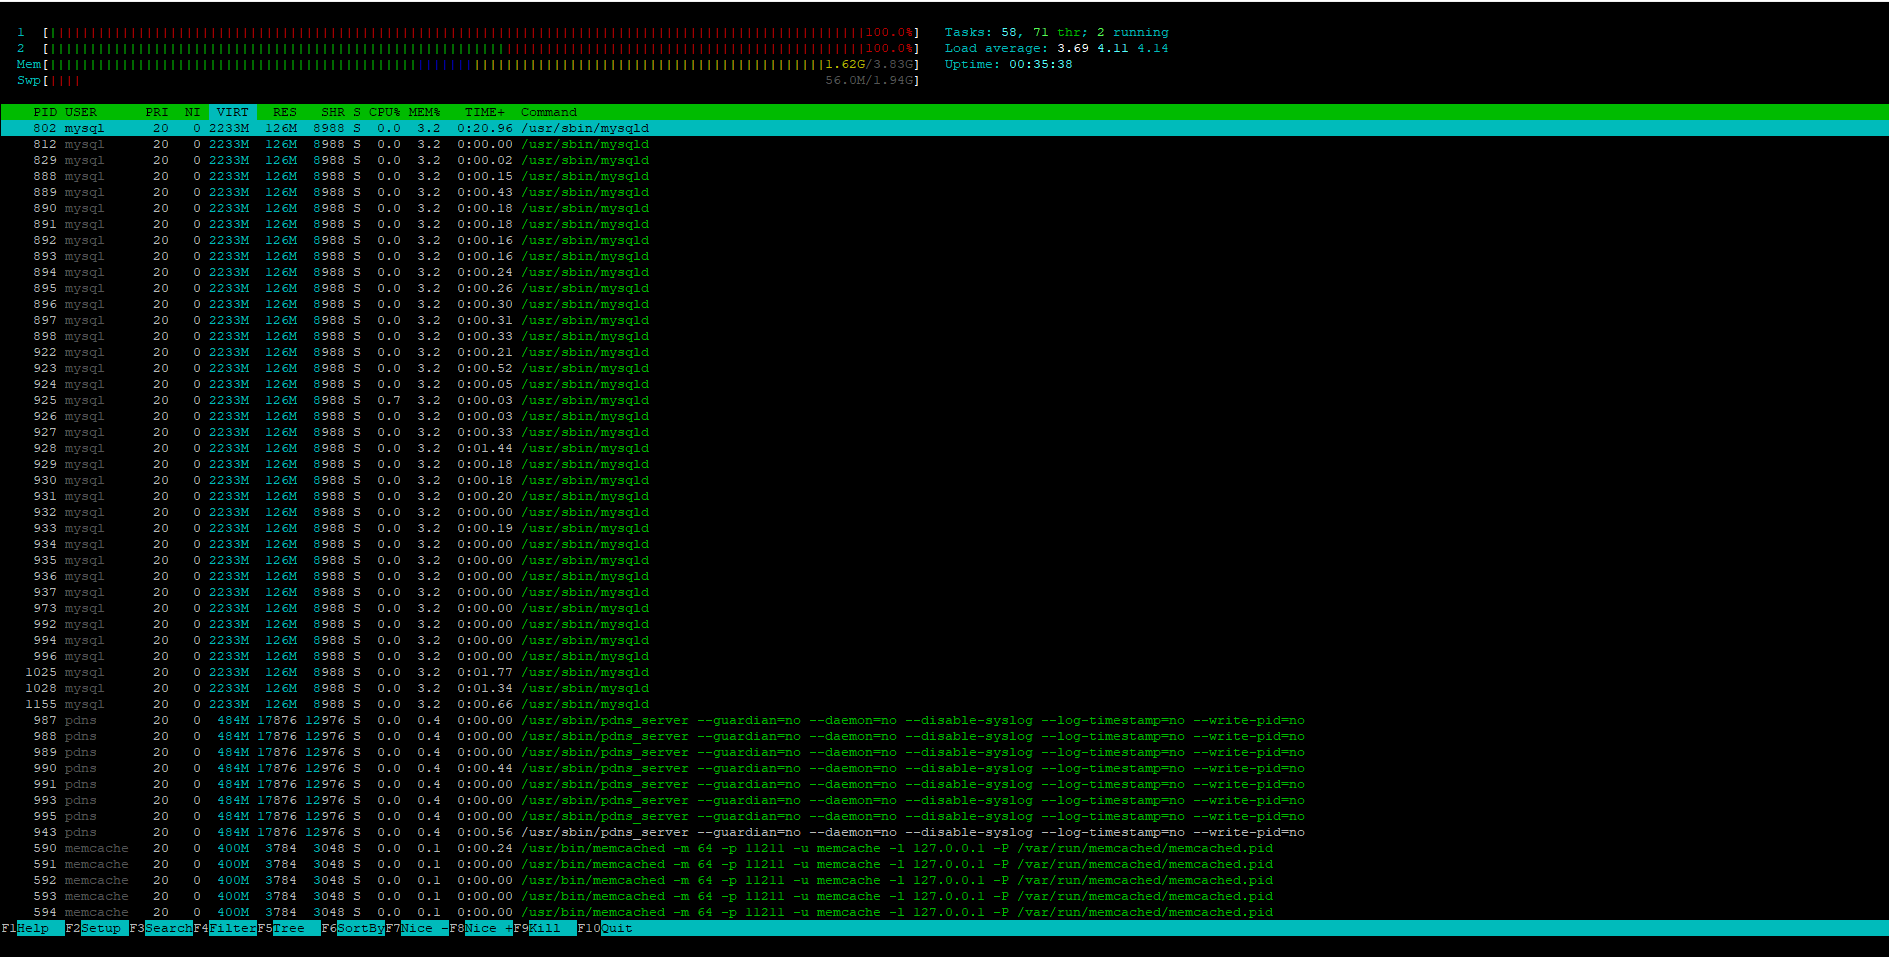Sort by the PID column header
The height and width of the screenshot is (957, 1889).
pos(45,112)
